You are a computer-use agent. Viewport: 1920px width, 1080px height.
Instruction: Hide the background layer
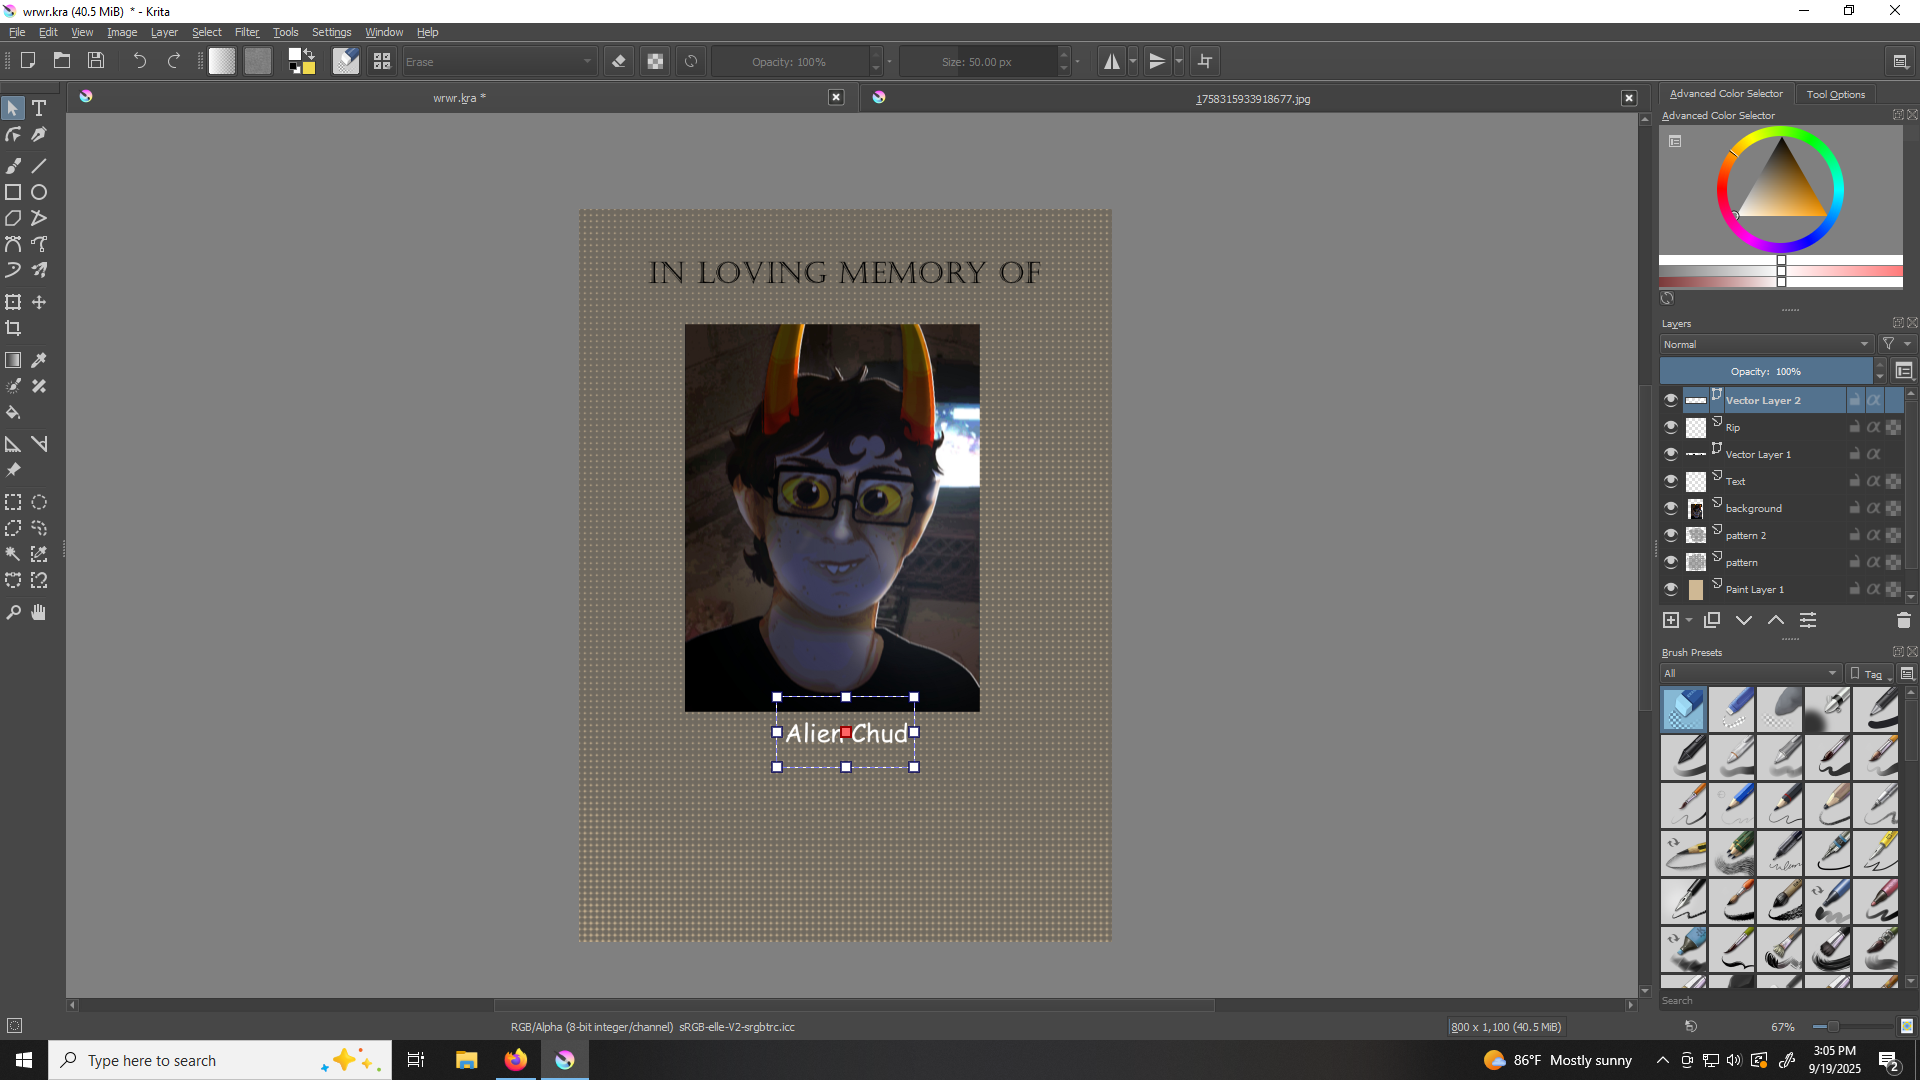coord(1670,508)
